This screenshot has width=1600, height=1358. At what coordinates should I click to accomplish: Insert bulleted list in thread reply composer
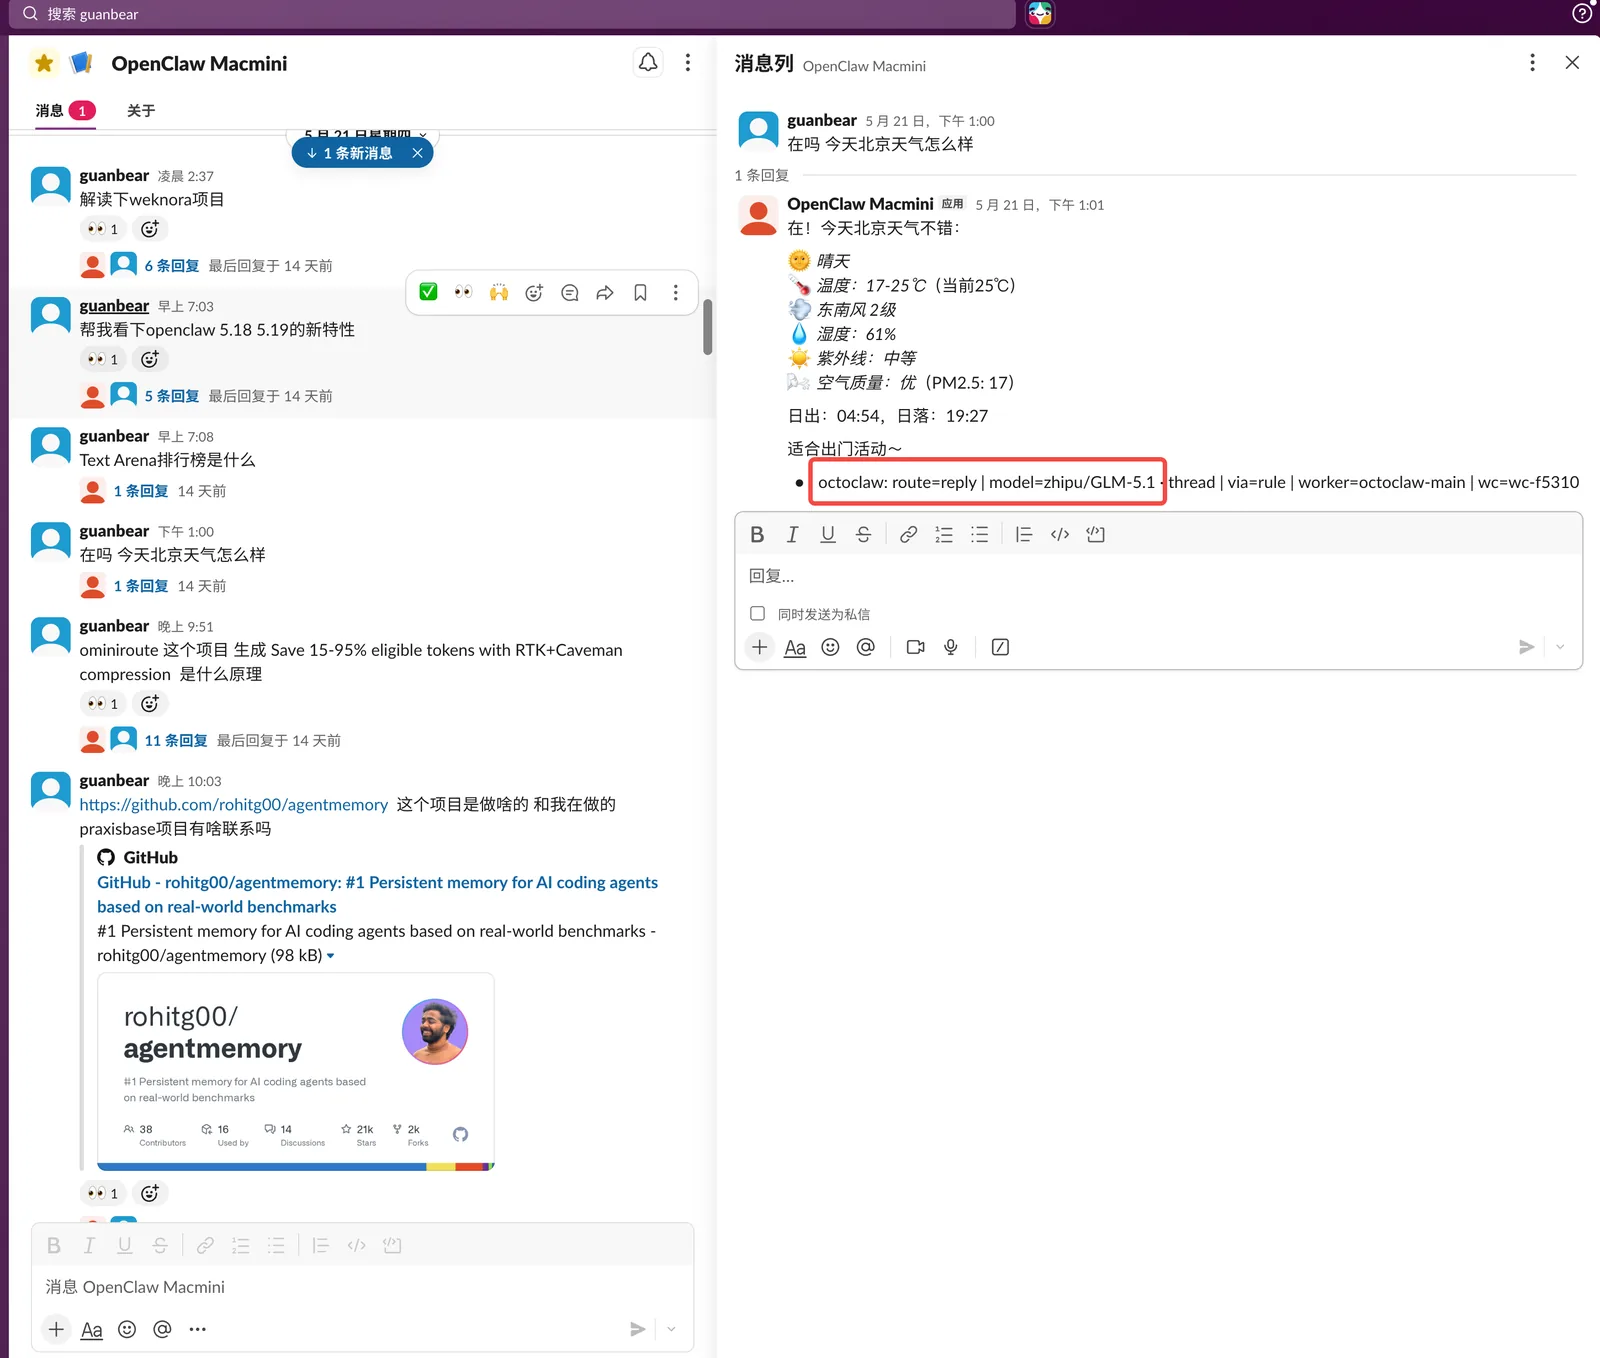pyautogui.click(x=979, y=534)
